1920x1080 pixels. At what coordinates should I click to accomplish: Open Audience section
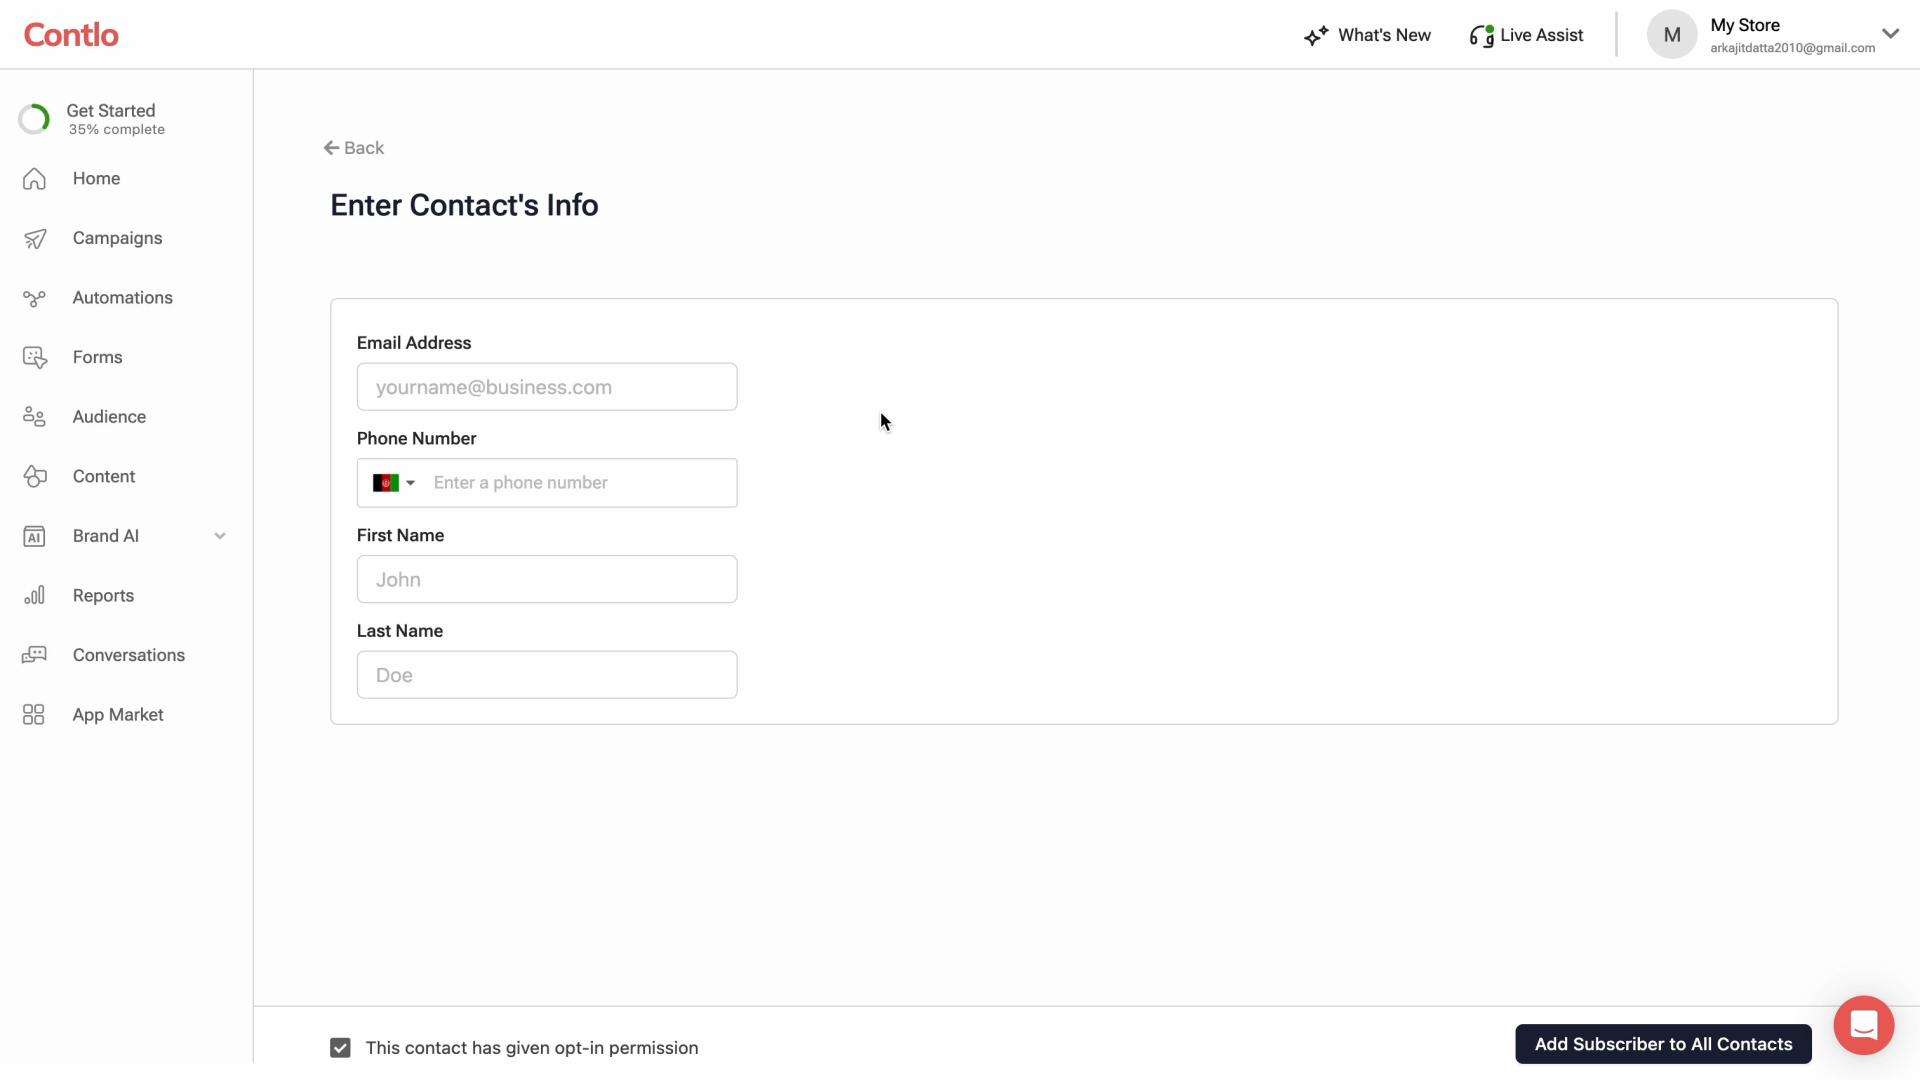click(x=109, y=415)
